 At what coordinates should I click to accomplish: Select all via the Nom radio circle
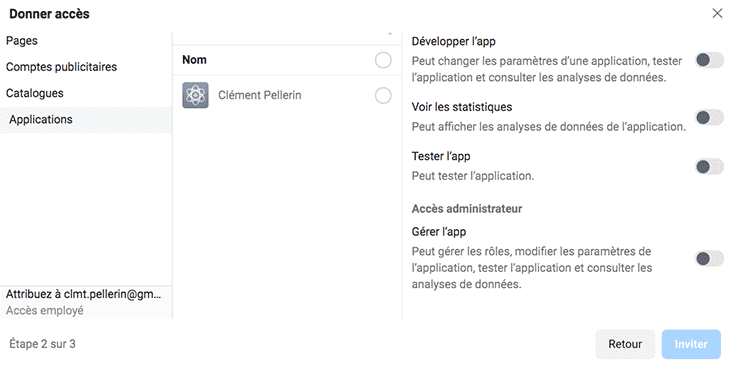click(383, 60)
